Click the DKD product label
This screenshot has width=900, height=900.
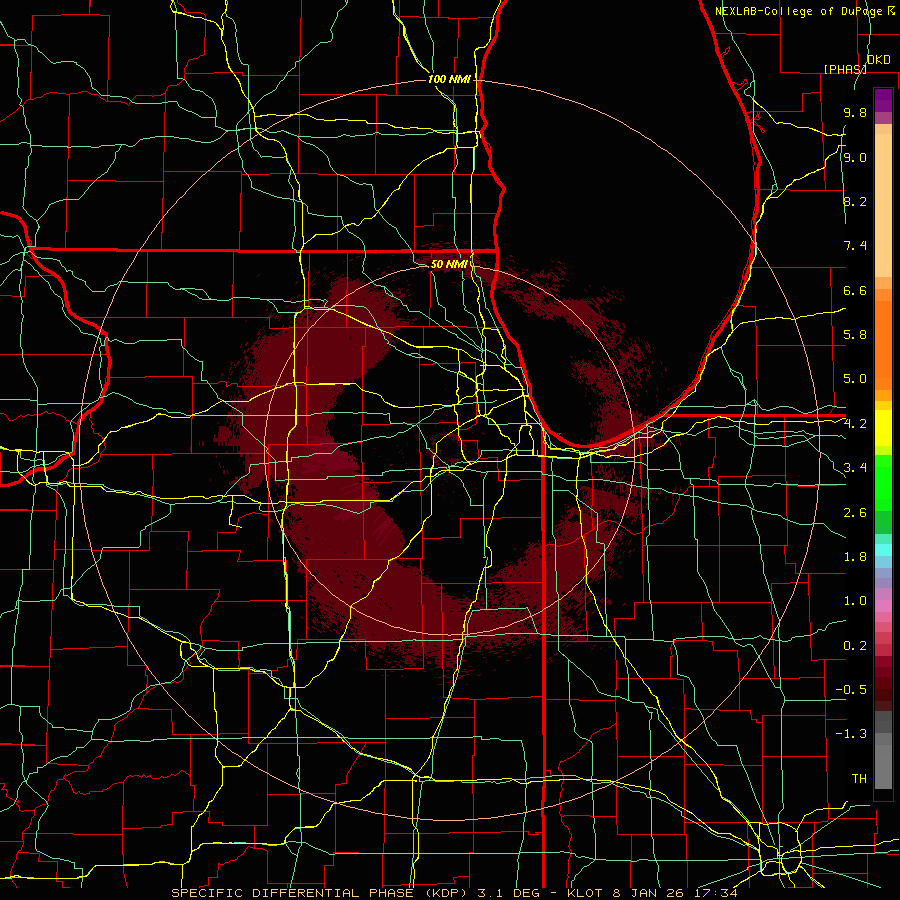tap(879, 60)
